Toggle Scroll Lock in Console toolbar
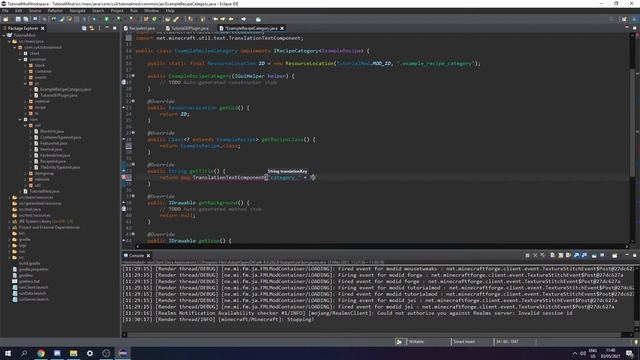640x360 pixels. [x=560, y=256]
